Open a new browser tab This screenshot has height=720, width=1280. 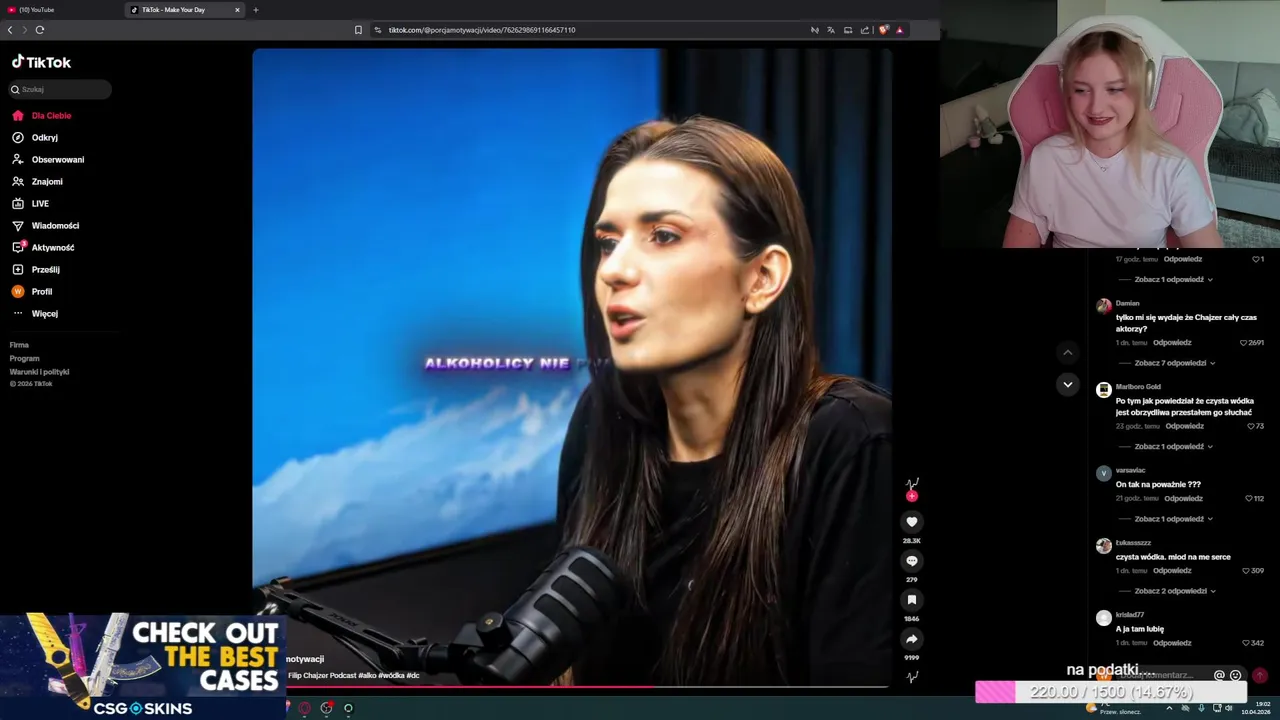[255, 10]
